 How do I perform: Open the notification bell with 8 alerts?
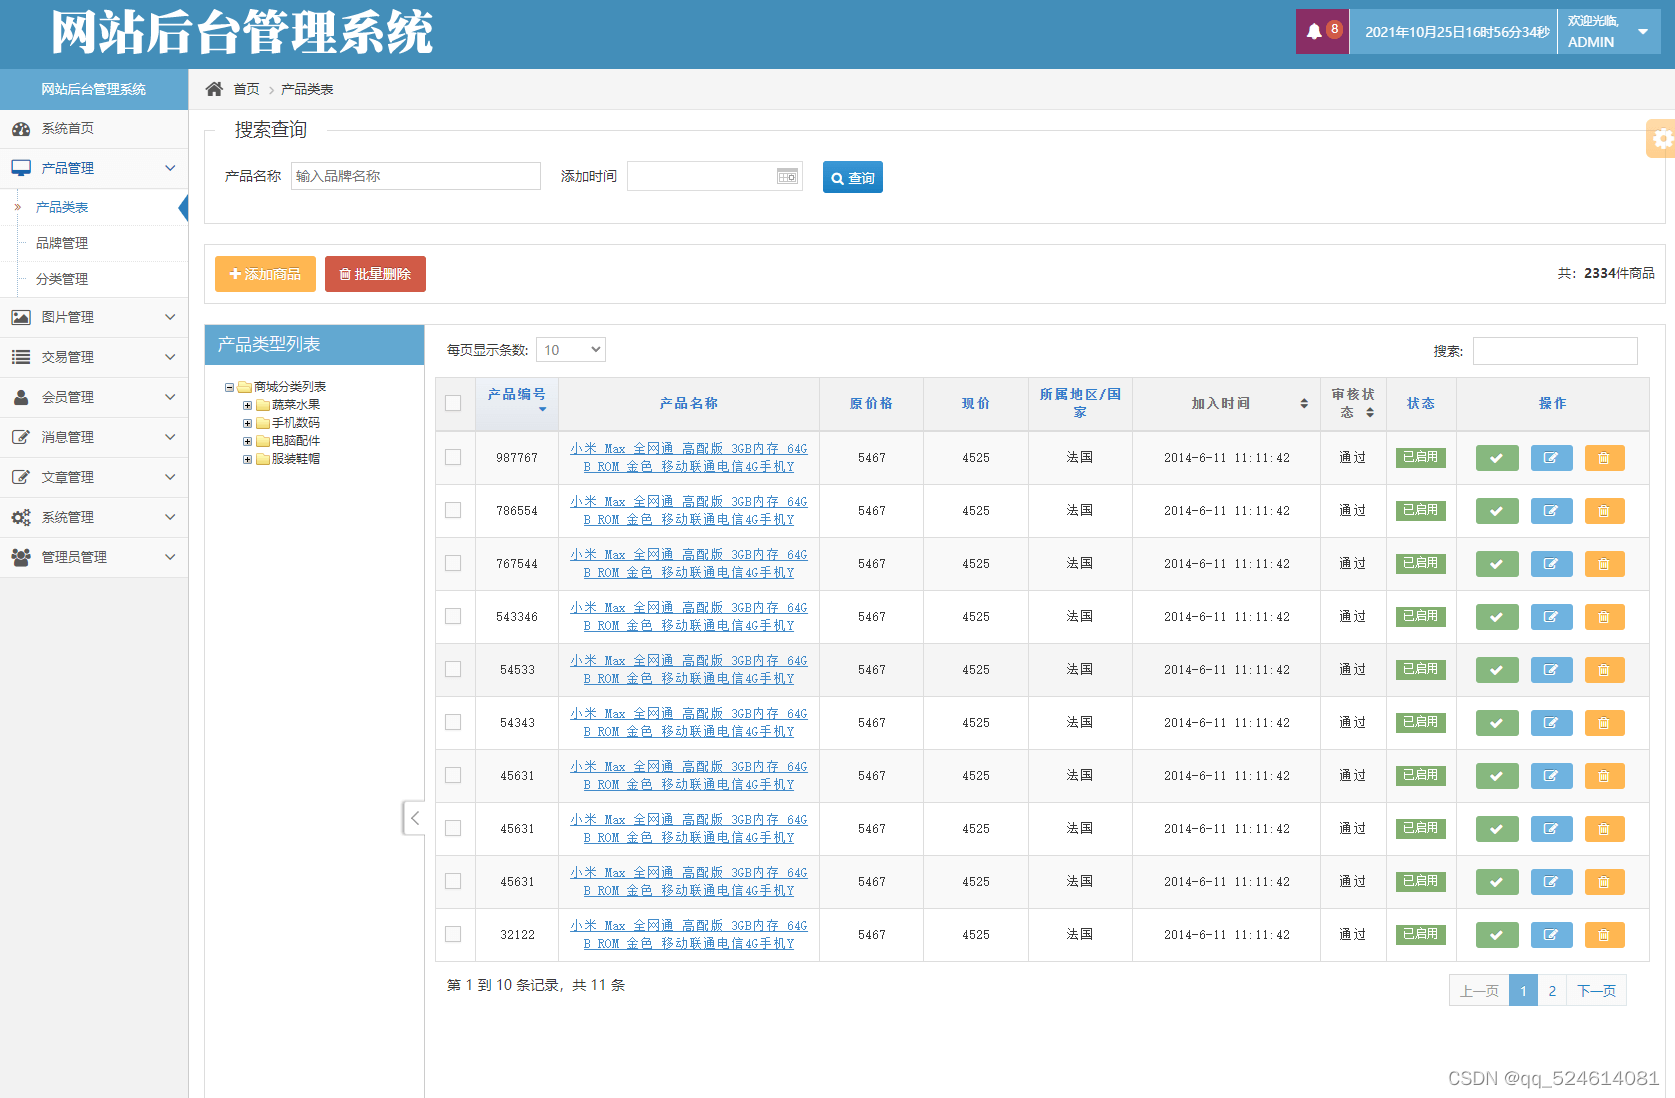coord(1322,31)
